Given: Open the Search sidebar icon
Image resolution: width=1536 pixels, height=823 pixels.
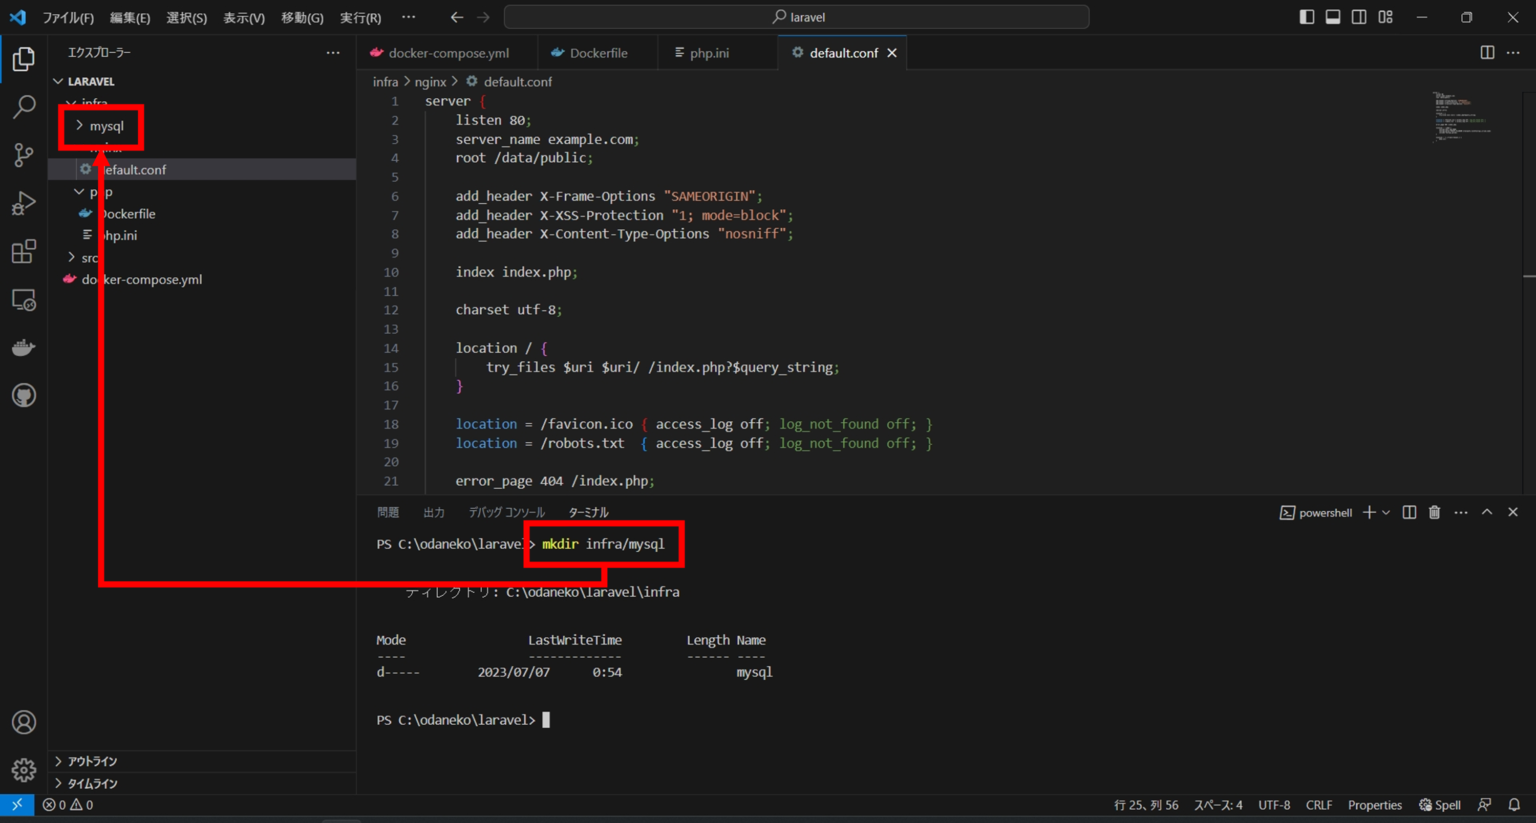Looking at the screenshot, I should pos(24,106).
